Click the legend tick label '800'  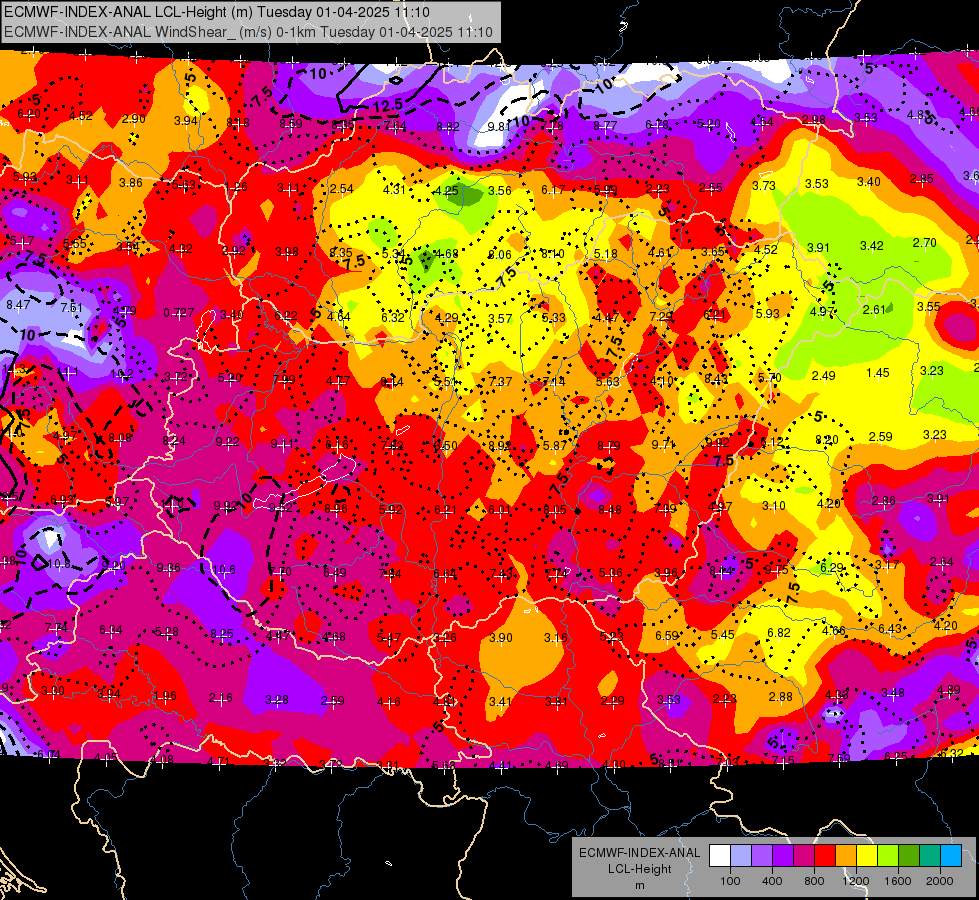click(814, 881)
